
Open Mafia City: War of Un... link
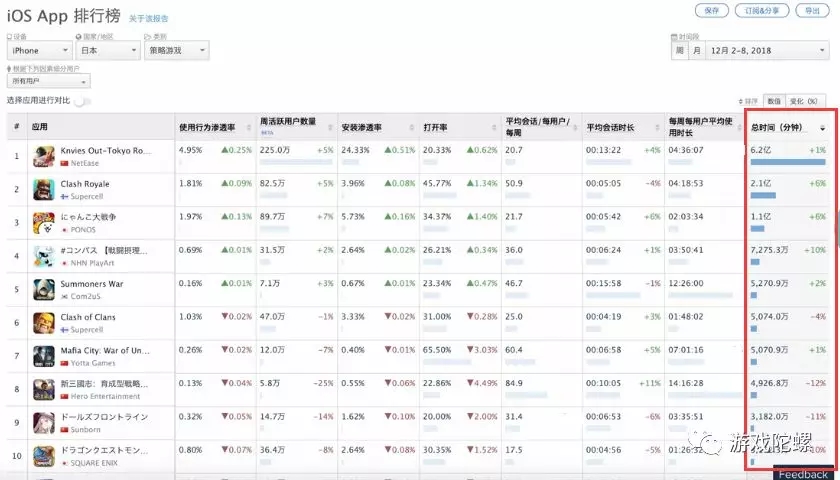click(105, 350)
